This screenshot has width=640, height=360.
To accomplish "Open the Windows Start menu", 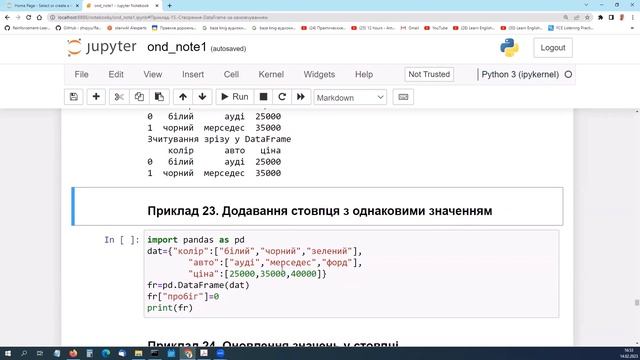I will [x=7, y=353].
